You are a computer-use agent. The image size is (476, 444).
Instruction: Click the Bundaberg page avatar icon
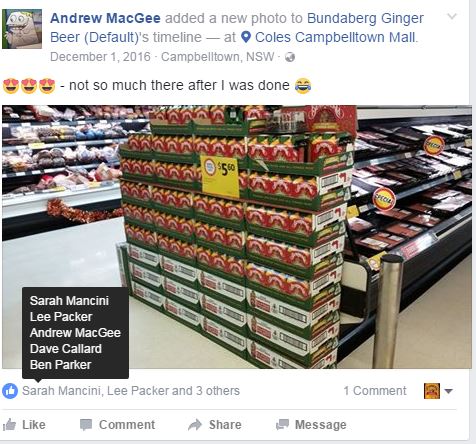point(432,391)
